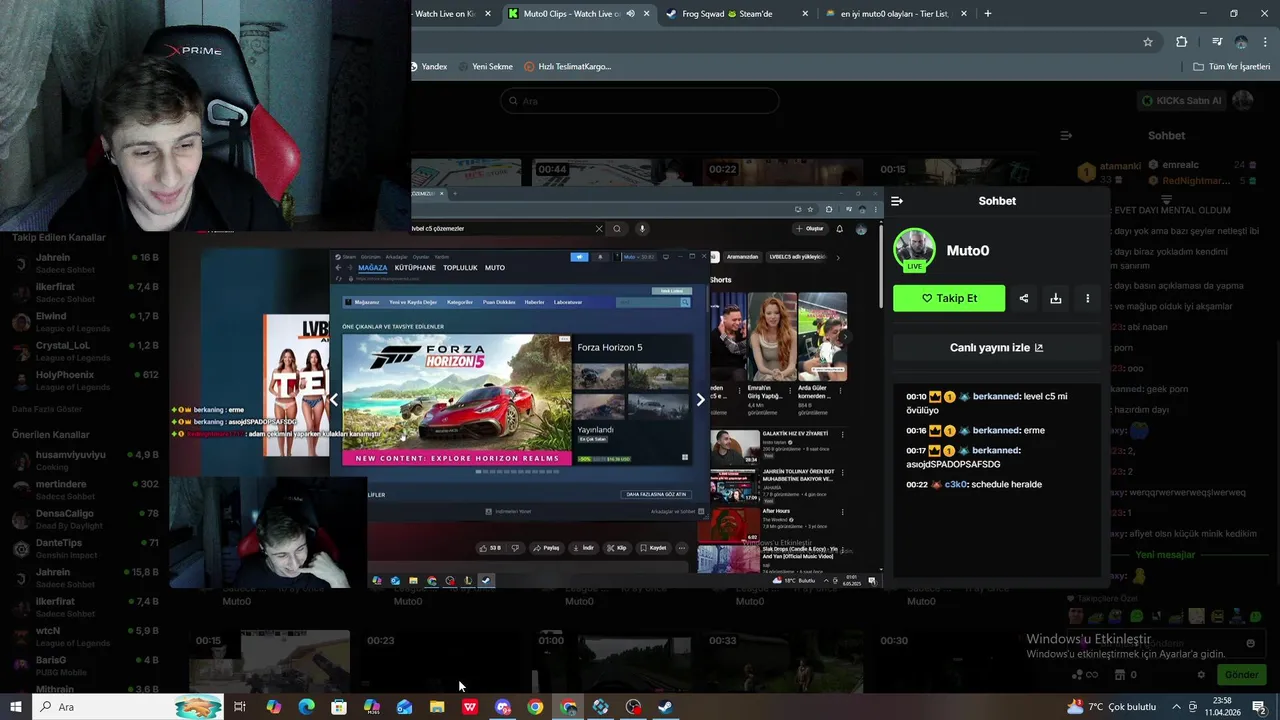This screenshot has height=720, width=1280.
Task: Click the Kick search field Ara
Action: (639, 101)
